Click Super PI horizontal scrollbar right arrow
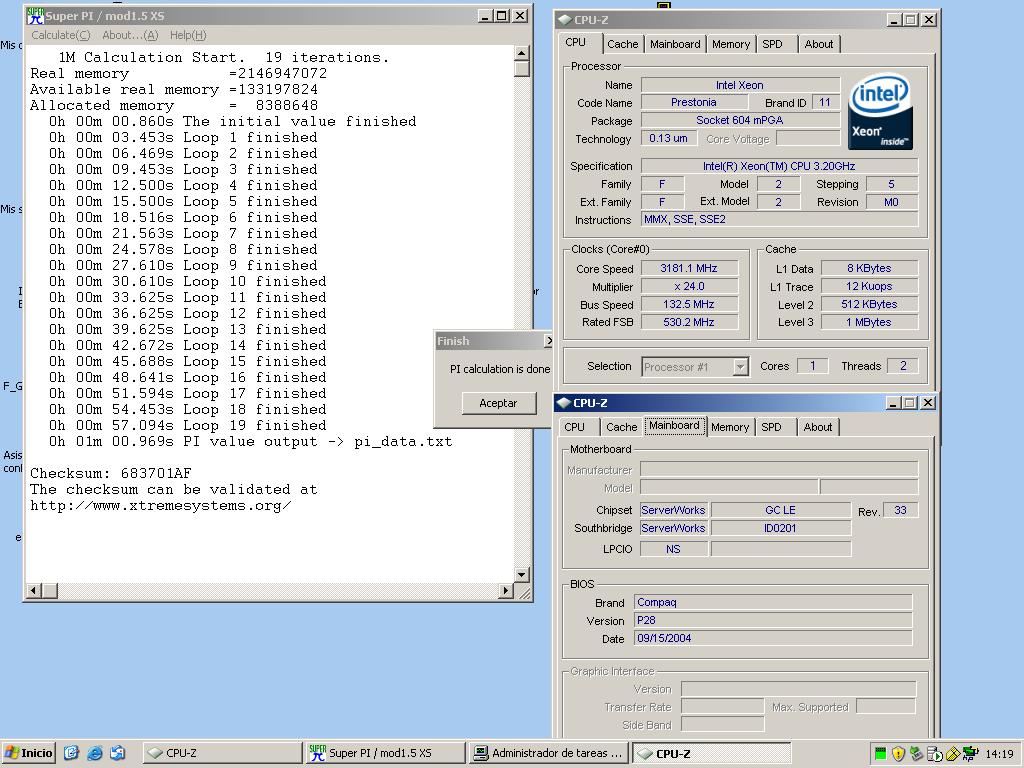 (505, 590)
